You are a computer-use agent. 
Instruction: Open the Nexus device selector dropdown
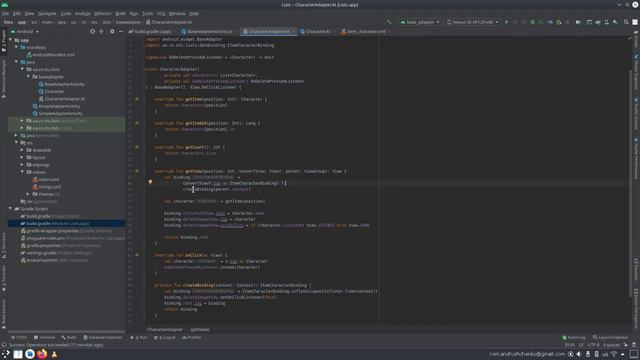(x=473, y=22)
